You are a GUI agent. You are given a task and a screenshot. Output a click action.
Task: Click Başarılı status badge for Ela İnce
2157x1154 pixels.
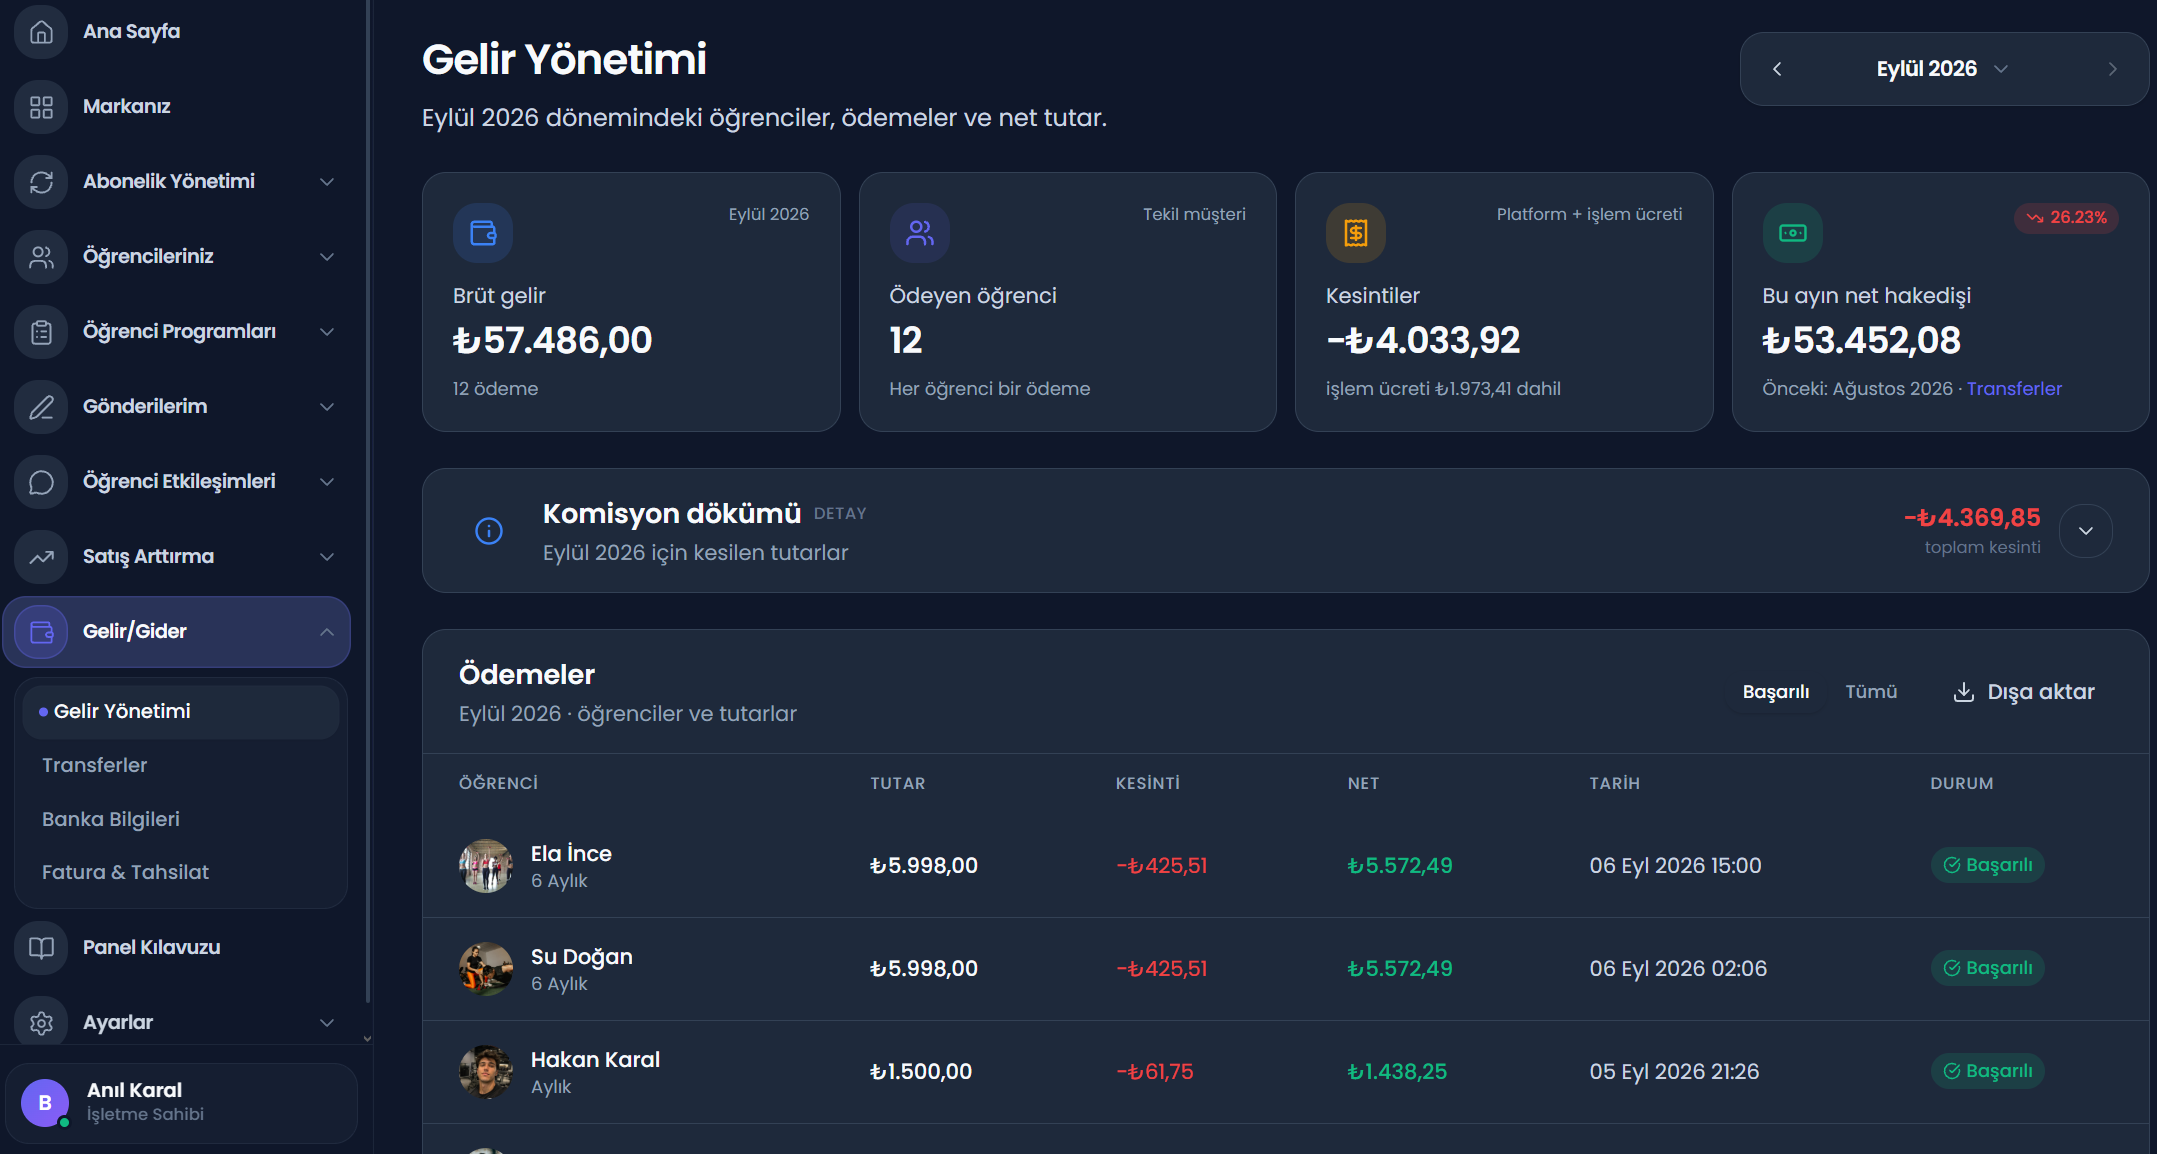coord(1987,866)
